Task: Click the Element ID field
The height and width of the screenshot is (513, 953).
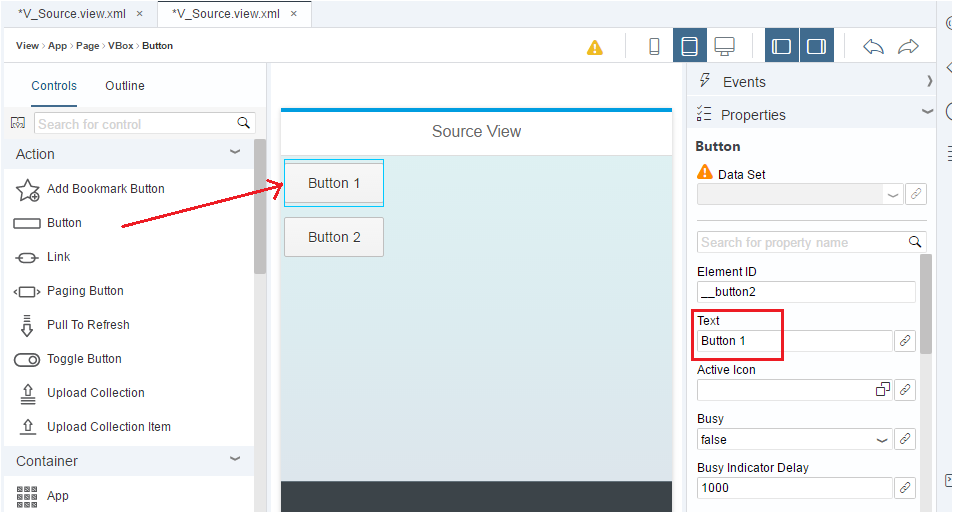Action: [x=806, y=292]
